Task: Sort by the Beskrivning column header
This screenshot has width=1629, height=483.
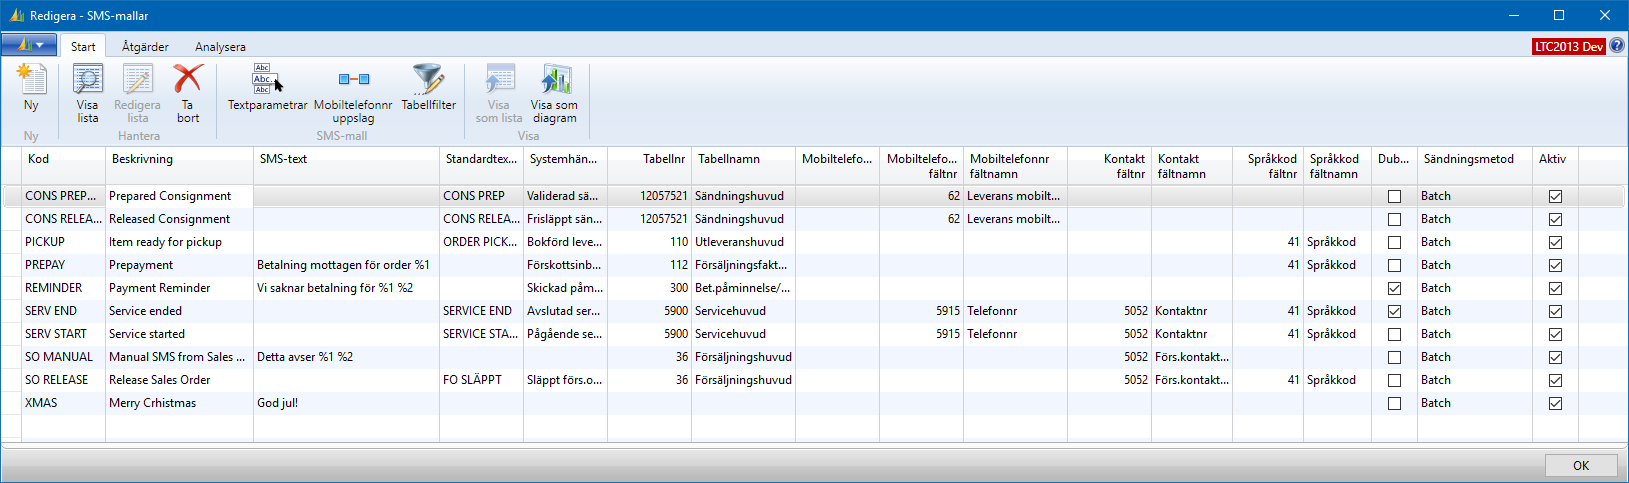Action: coord(179,165)
